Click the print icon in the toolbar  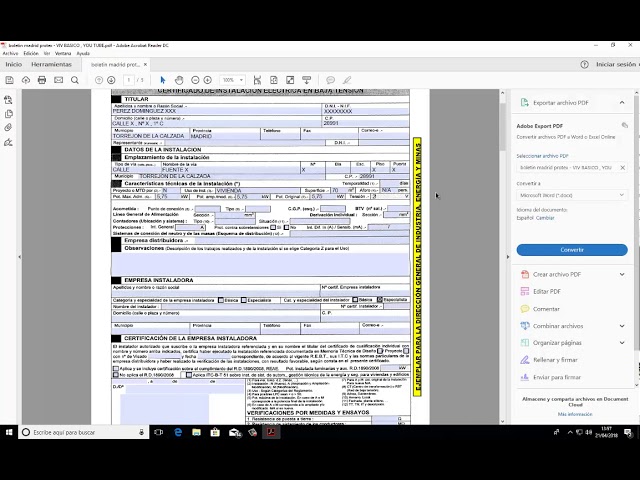[42, 80]
